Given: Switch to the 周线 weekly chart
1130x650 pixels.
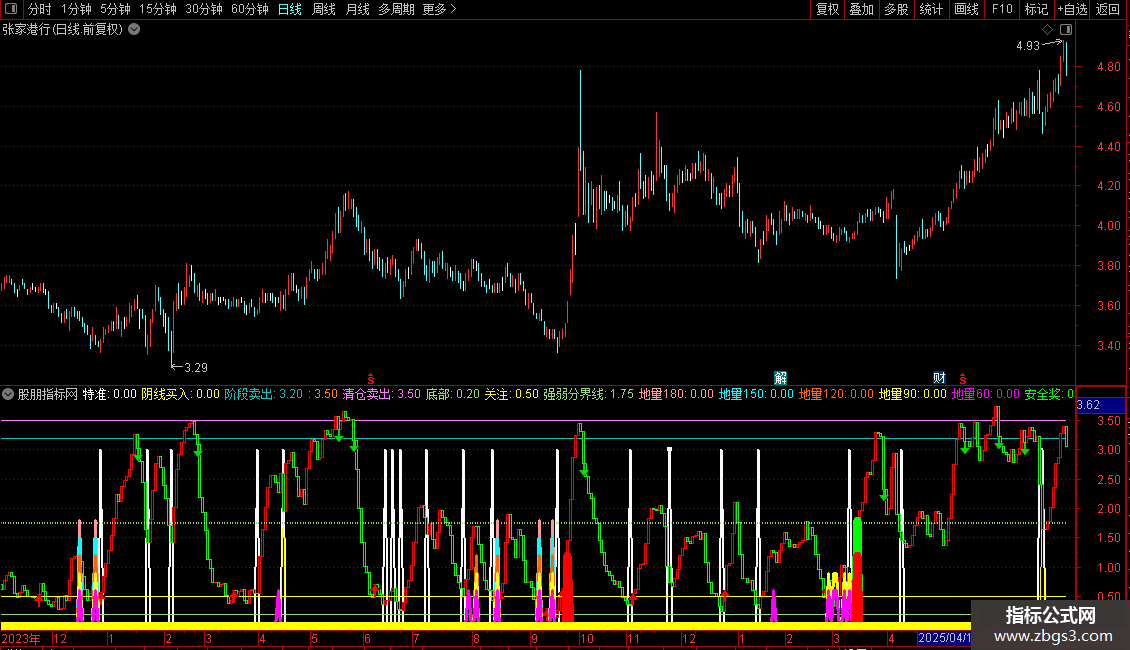Looking at the screenshot, I should (324, 9).
